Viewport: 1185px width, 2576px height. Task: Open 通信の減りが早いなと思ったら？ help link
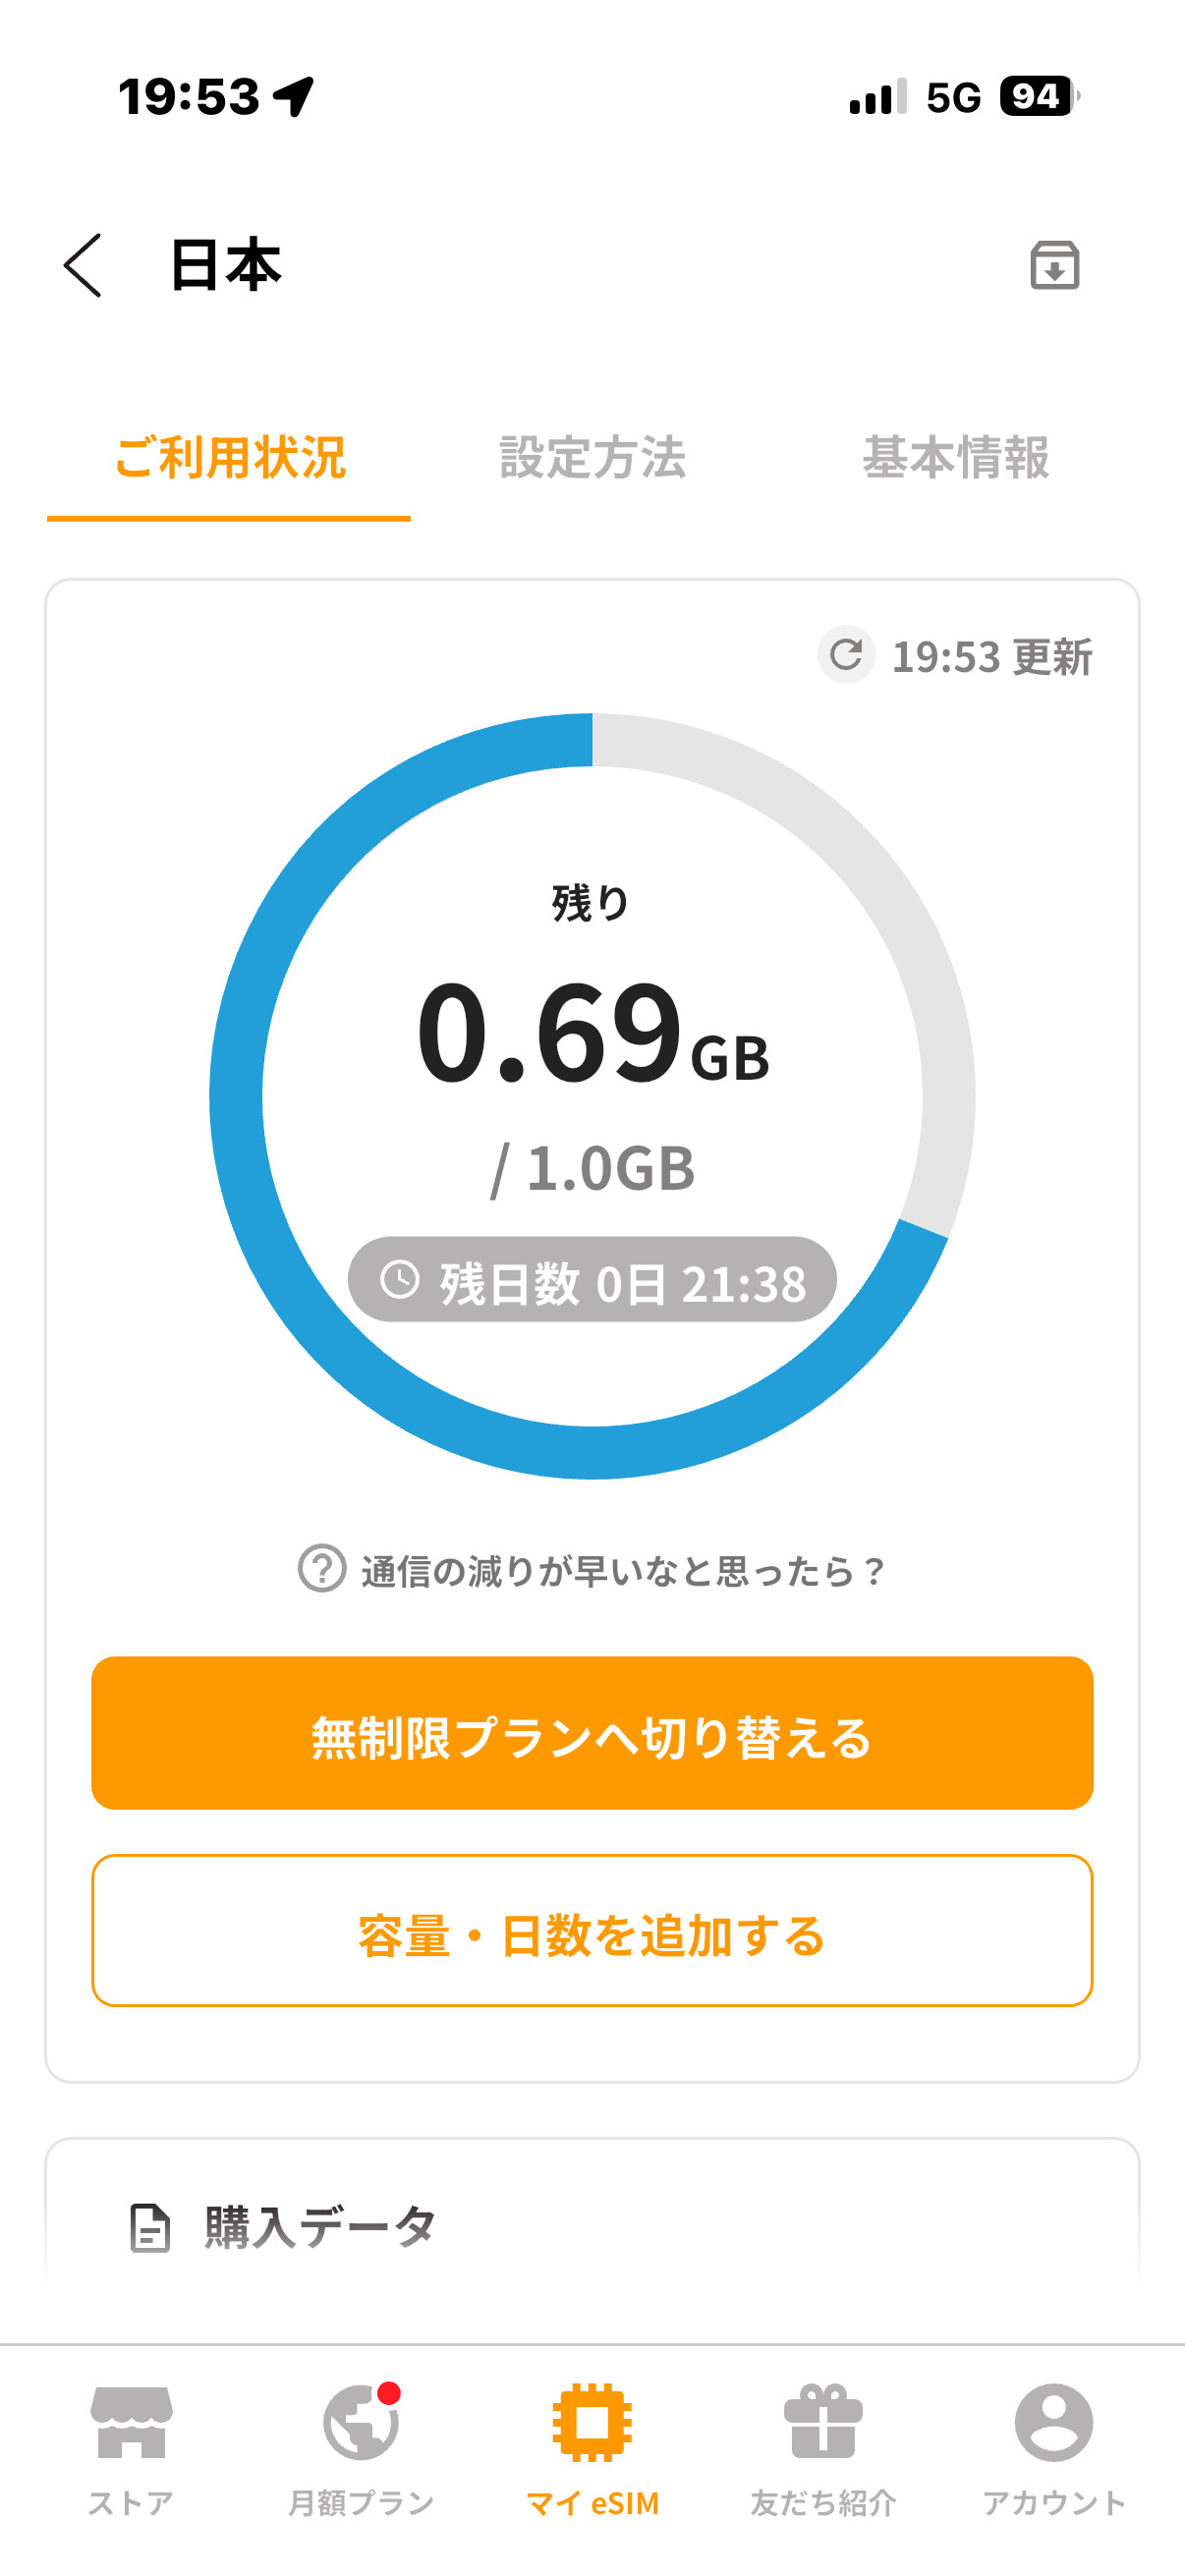click(622, 1571)
